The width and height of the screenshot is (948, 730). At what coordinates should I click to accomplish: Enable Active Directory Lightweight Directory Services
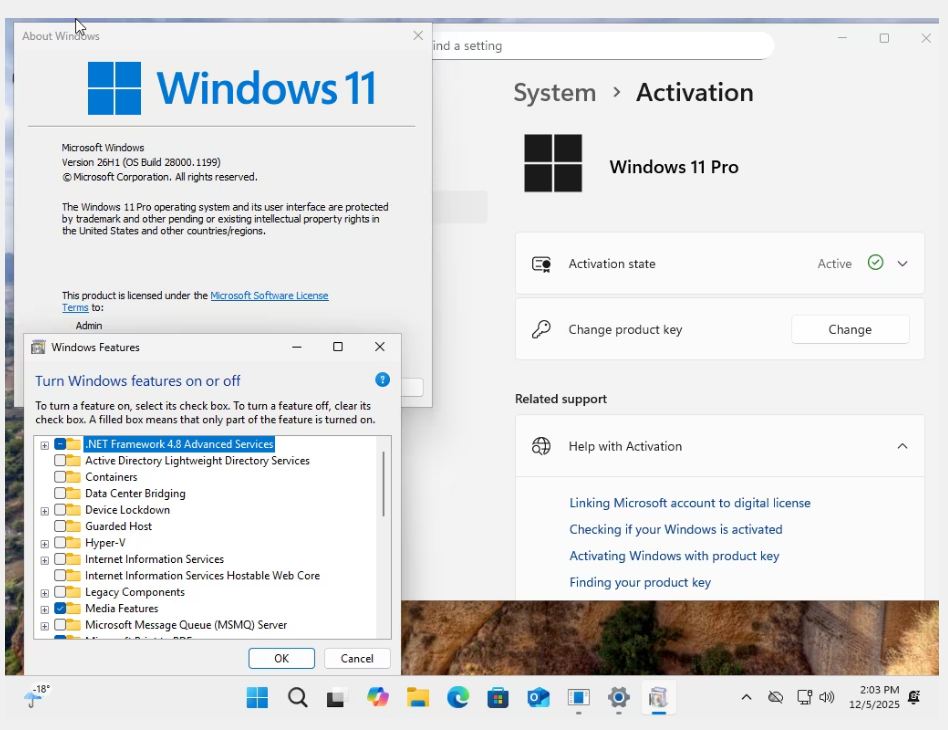[60, 460]
